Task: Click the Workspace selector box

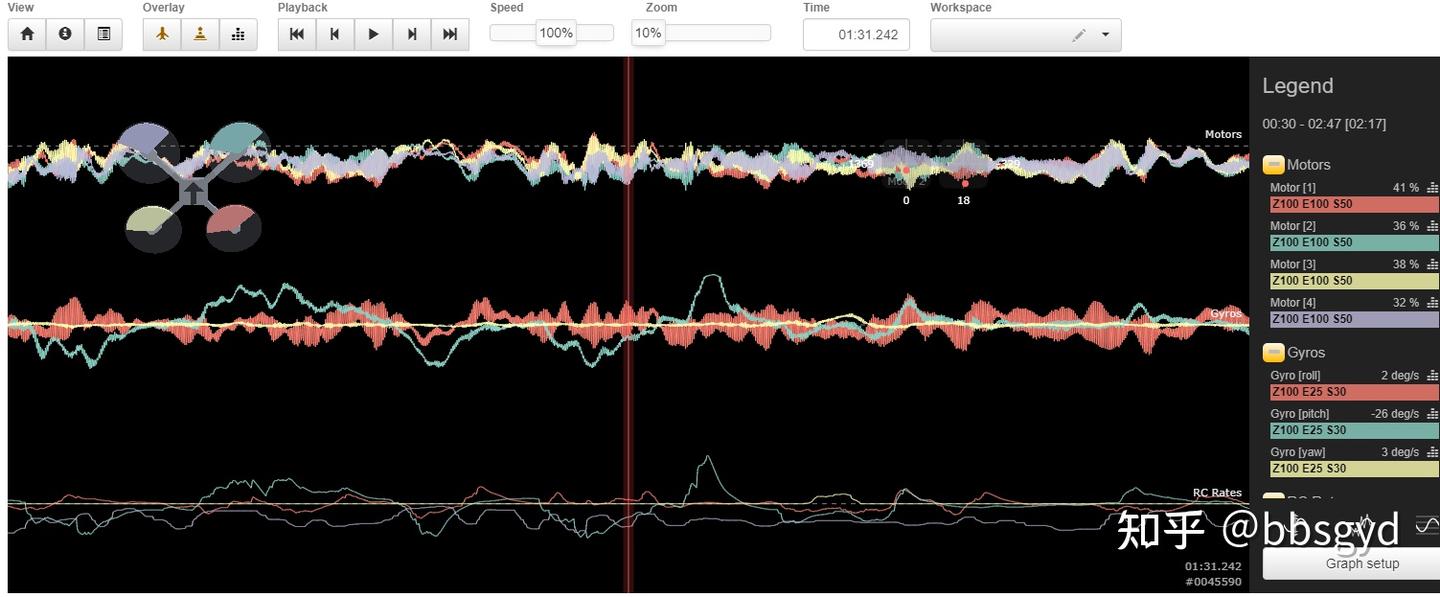Action: point(1025,34)
